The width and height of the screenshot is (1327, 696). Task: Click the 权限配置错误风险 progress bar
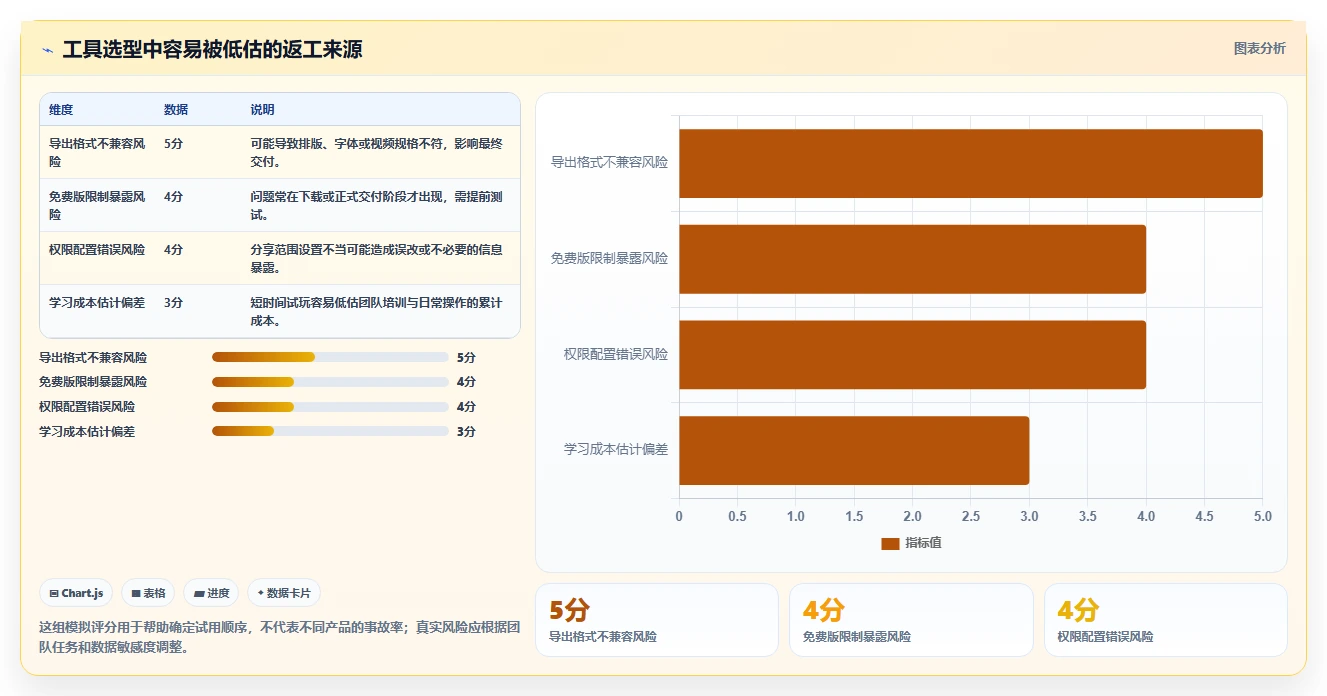(x=330, y=407)
